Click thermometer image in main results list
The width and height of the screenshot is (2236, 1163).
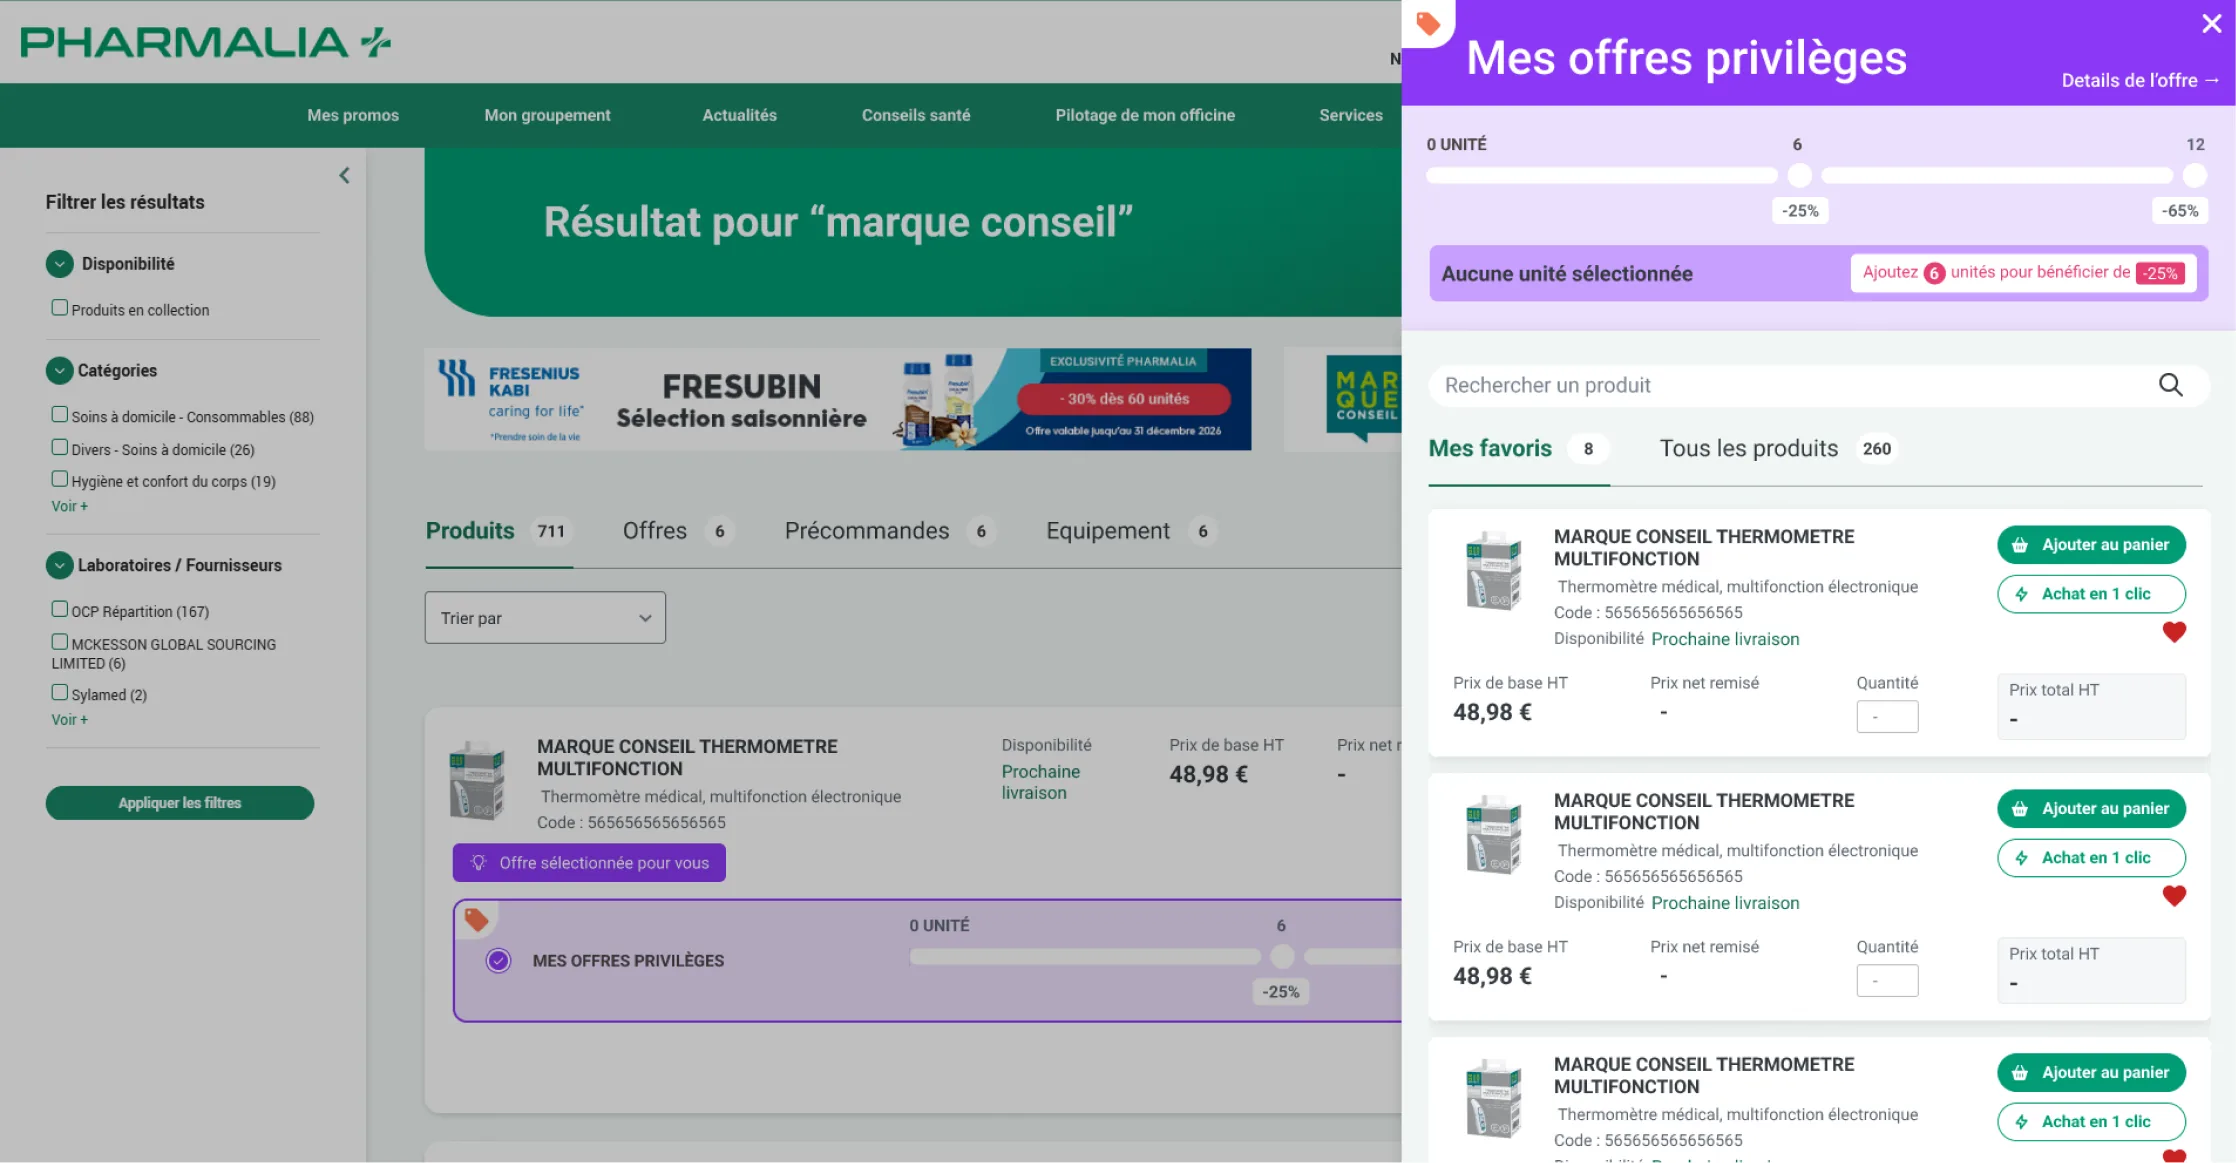tap(477, 781)
